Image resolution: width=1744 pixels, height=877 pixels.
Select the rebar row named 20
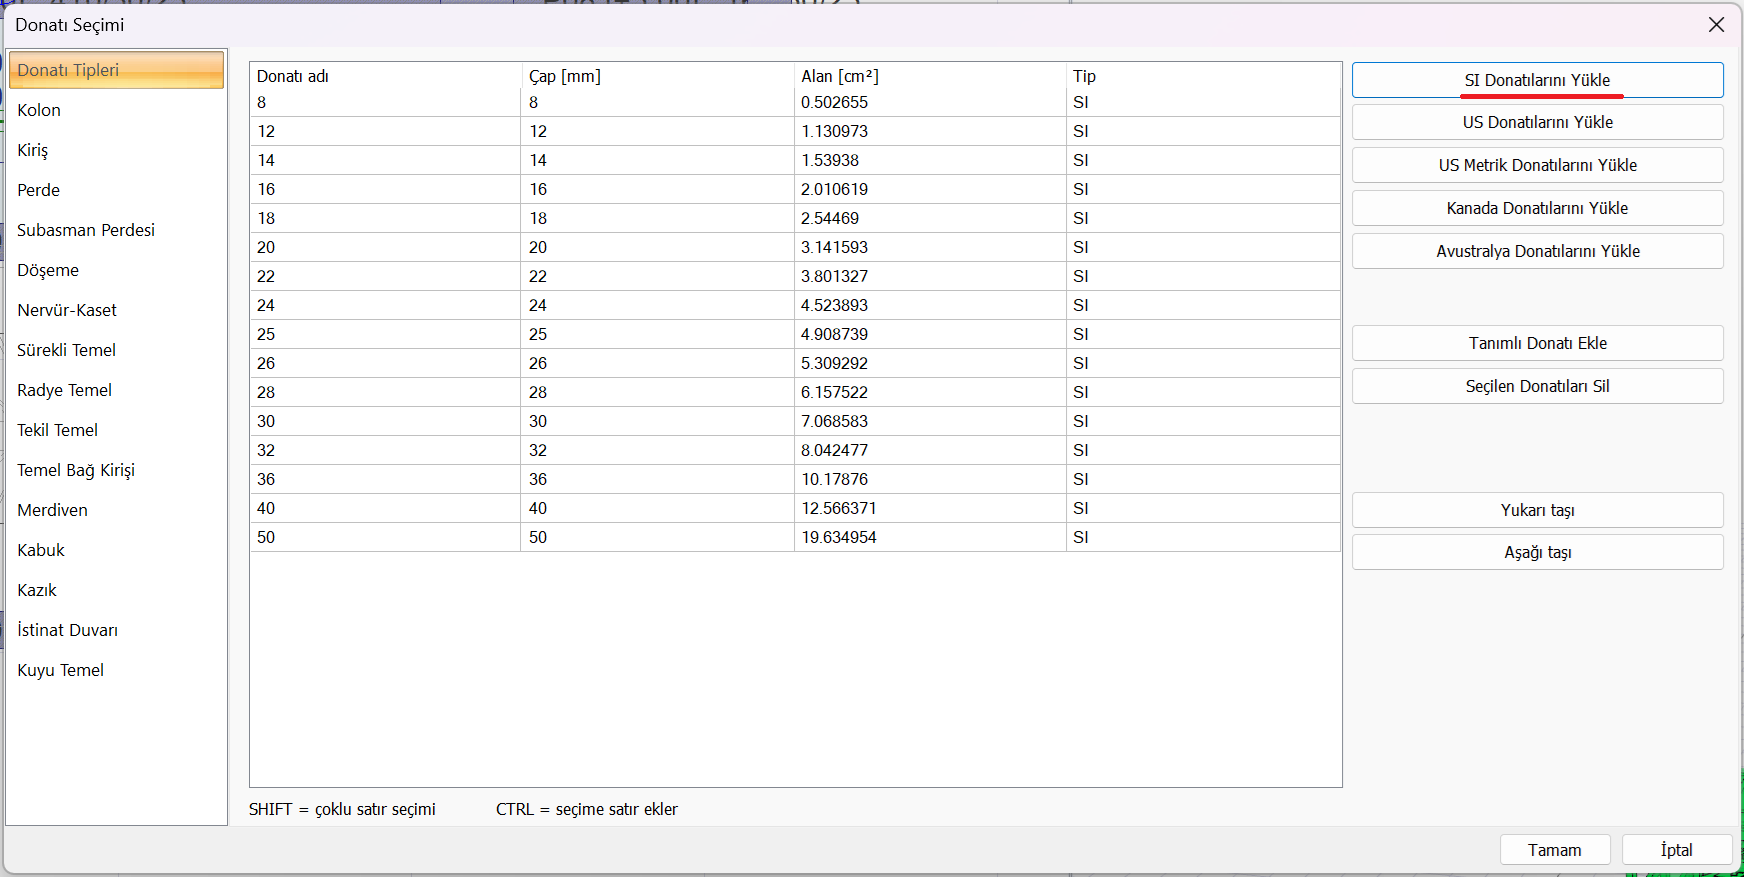coord(266,247)
